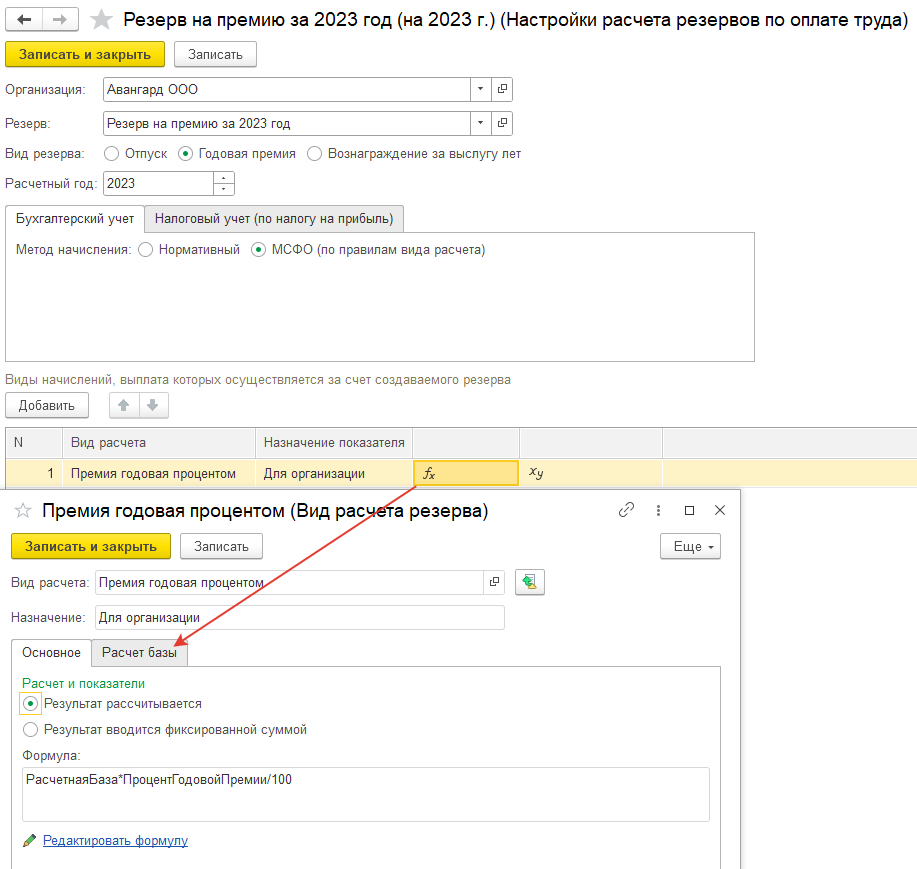The height and width of the screenshot is (869, 917).
Task: Go back with the left arrow button
Action: 24,20
